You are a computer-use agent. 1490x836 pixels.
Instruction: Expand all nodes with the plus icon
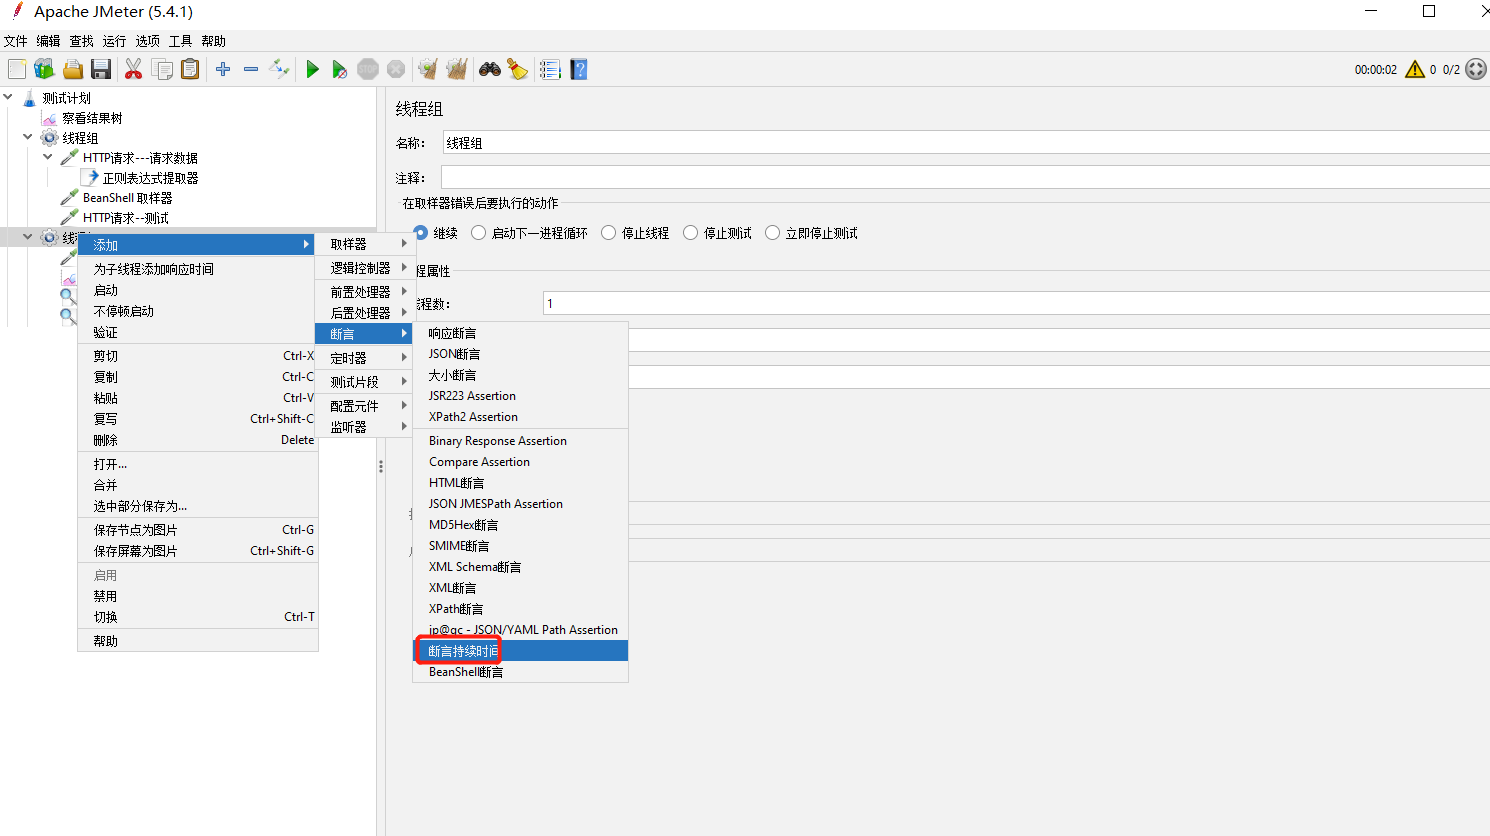coord(223,69)
